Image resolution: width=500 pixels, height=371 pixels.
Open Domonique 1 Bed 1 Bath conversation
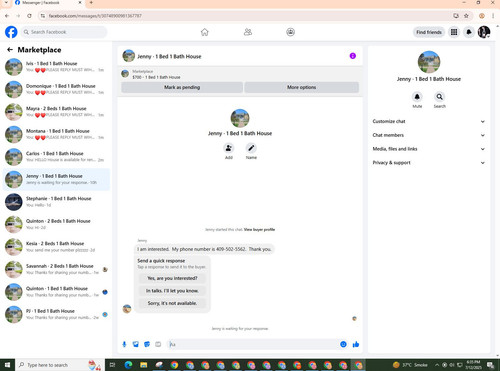click(x=56, y=89)
